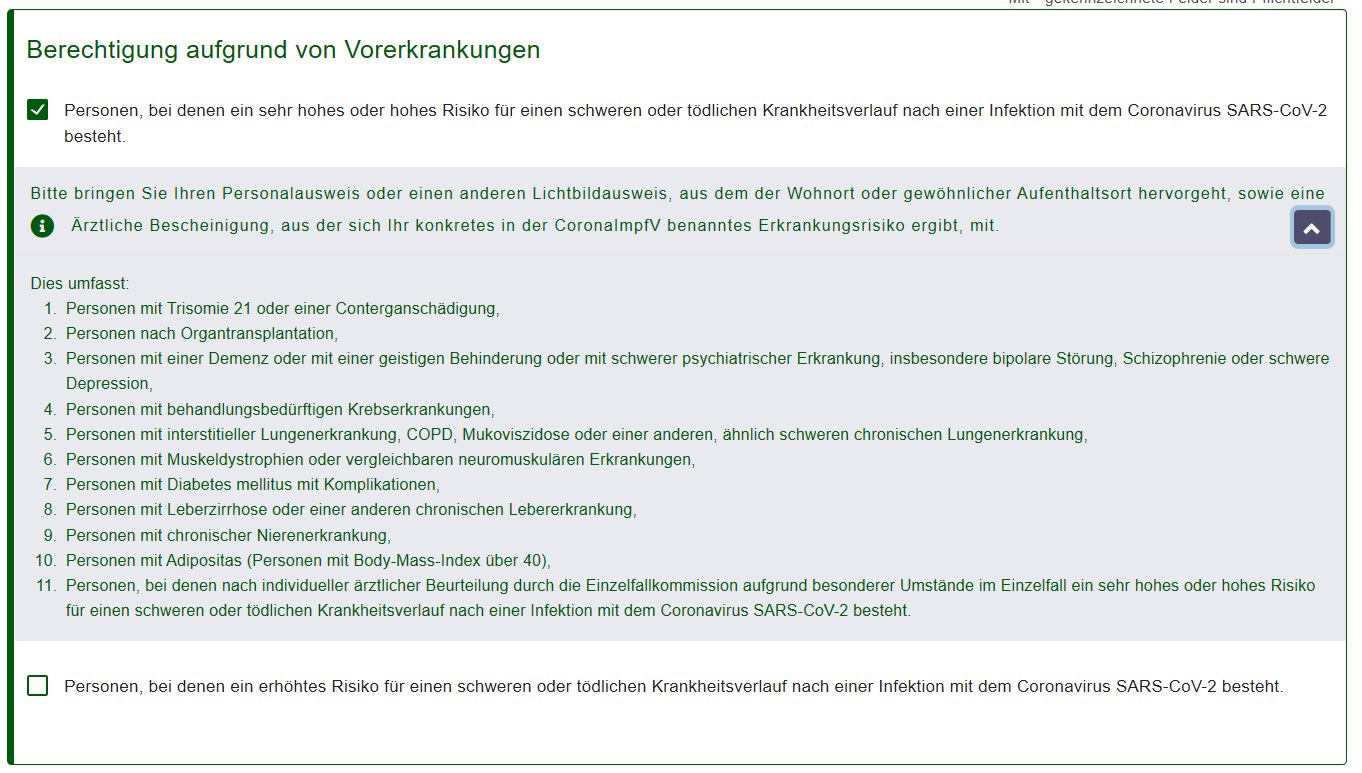Click list item 'Diabetes mellitus mit Komplikationen'
The height and width of the screenshot is (773, 1362).
(x=252, y=485)
